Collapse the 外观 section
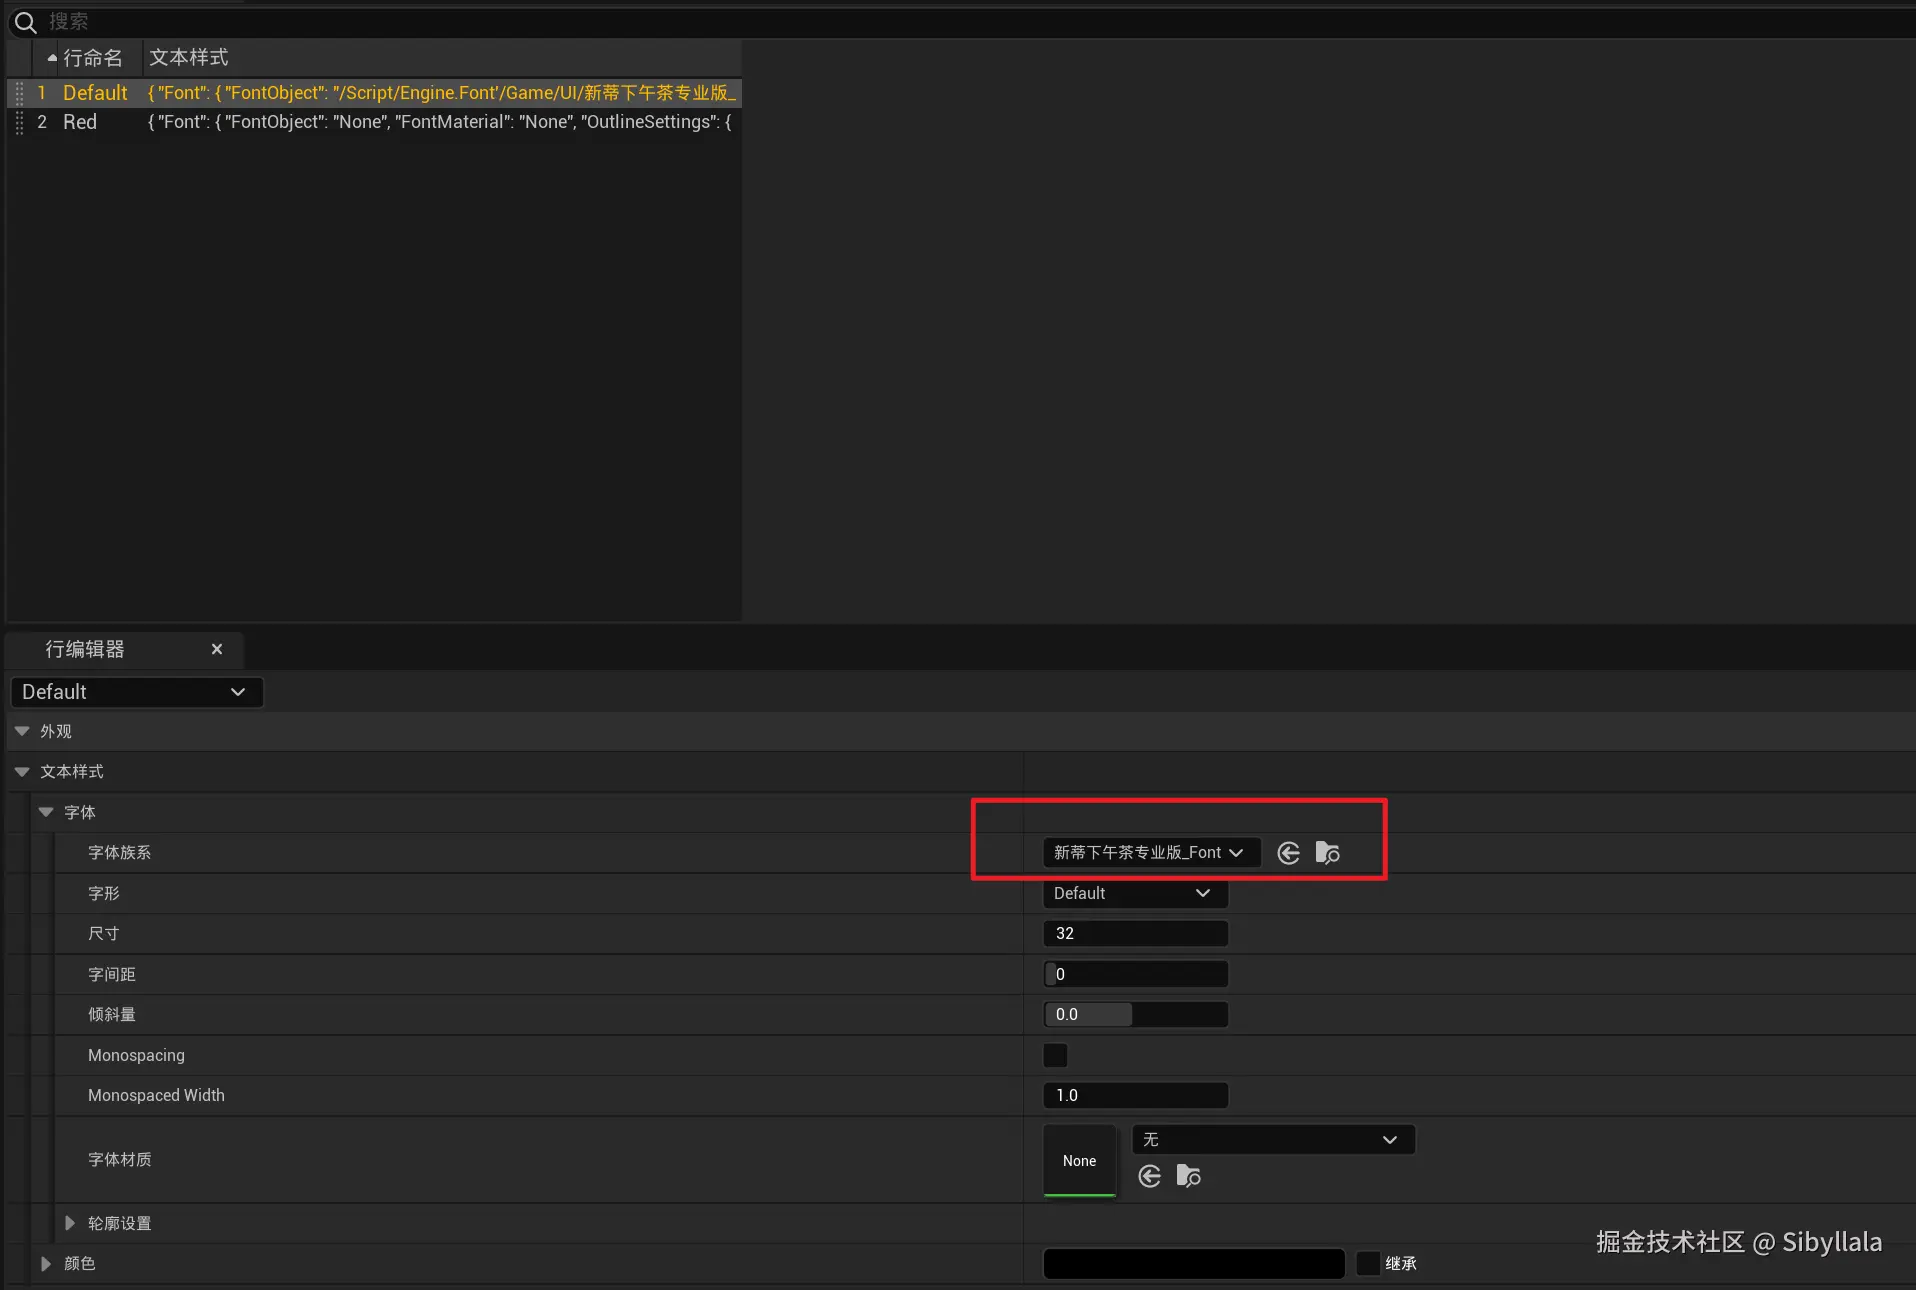The width and height of the screenshot is (1916, 1290). [x=22, y=731]
